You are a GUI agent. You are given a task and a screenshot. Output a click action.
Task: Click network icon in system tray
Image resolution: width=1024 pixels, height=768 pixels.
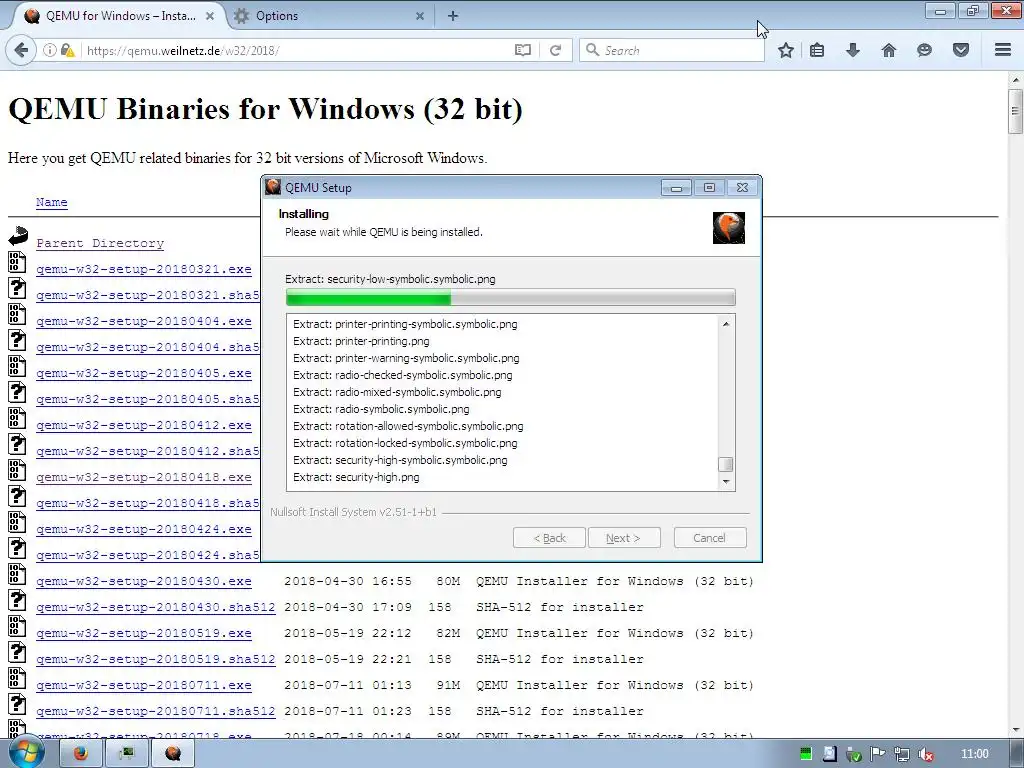901,754
